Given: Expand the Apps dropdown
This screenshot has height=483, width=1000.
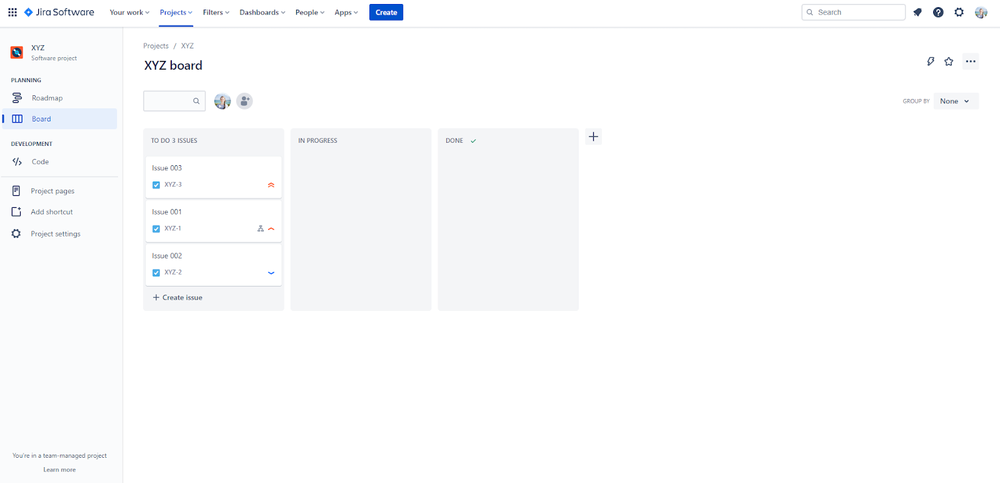Looking at the screenshot, I should tap(346, 12).
